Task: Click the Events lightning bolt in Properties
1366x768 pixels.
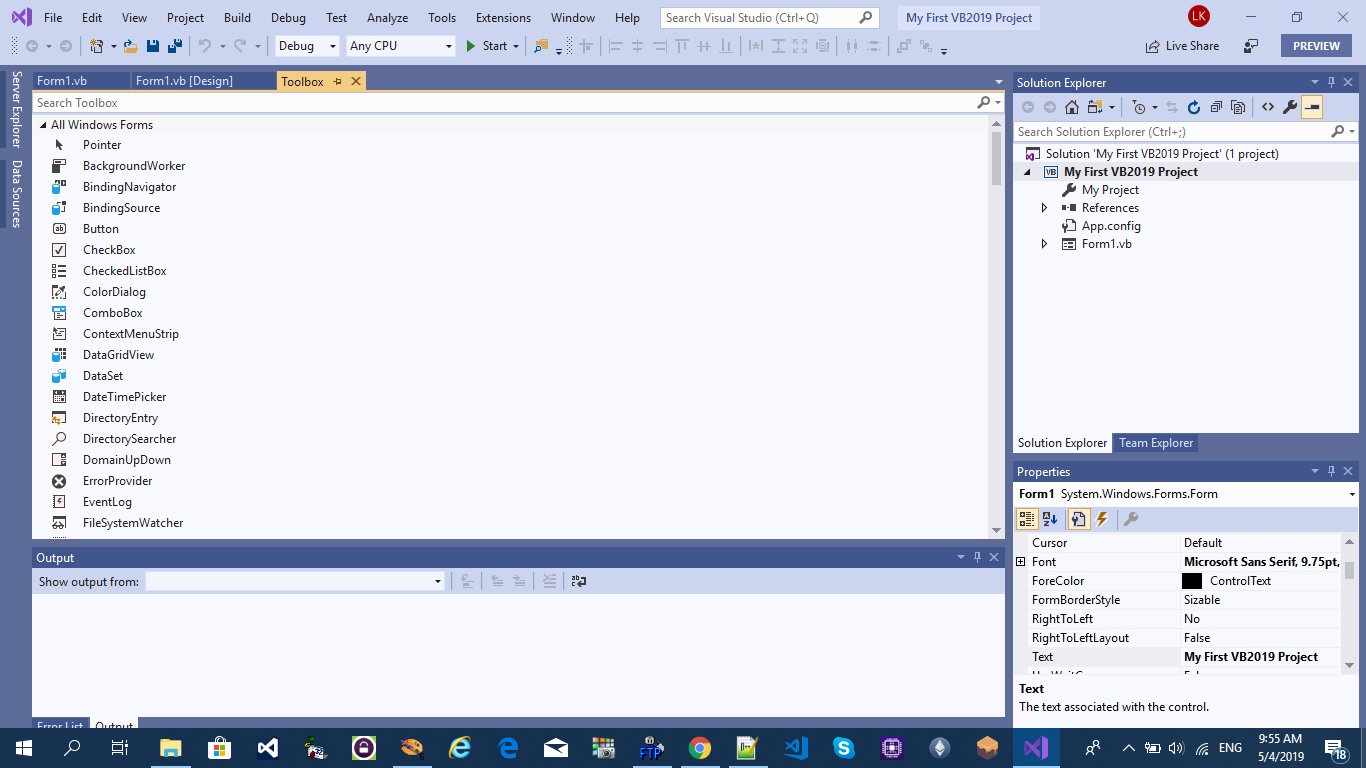Action: point(1102,519)
